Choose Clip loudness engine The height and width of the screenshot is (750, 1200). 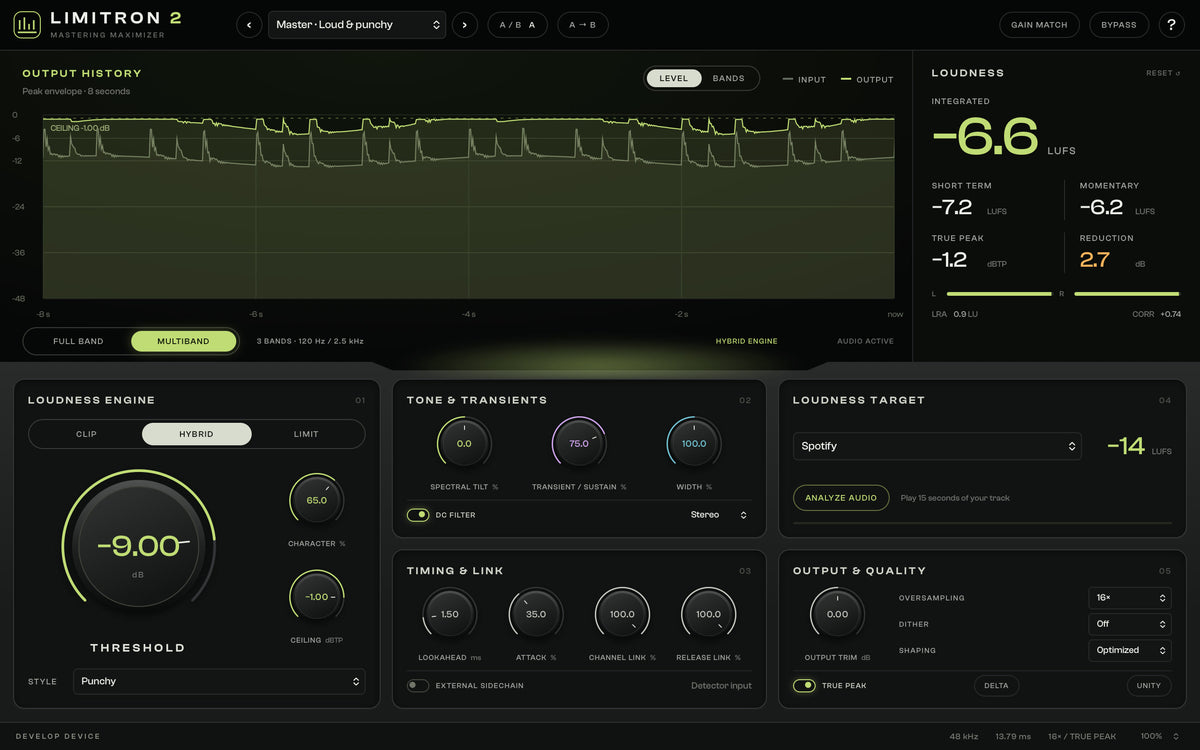pos(87,434)
